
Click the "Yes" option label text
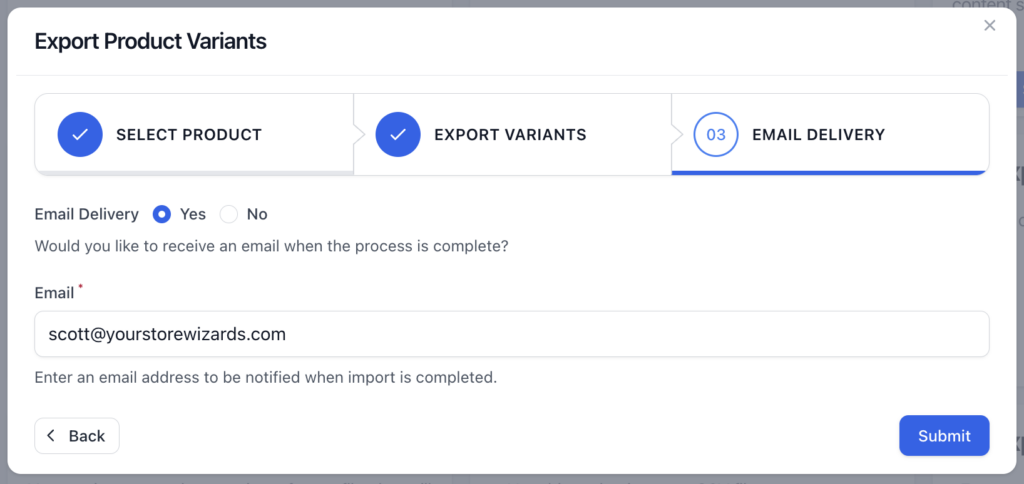pos(193,214)
